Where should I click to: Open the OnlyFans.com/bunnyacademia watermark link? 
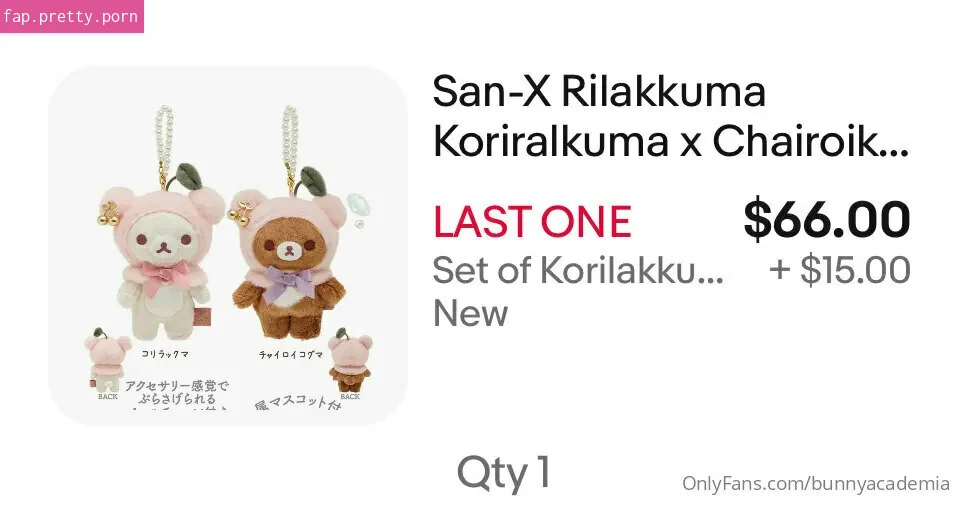pyautogui.click(x=816, y=484)
